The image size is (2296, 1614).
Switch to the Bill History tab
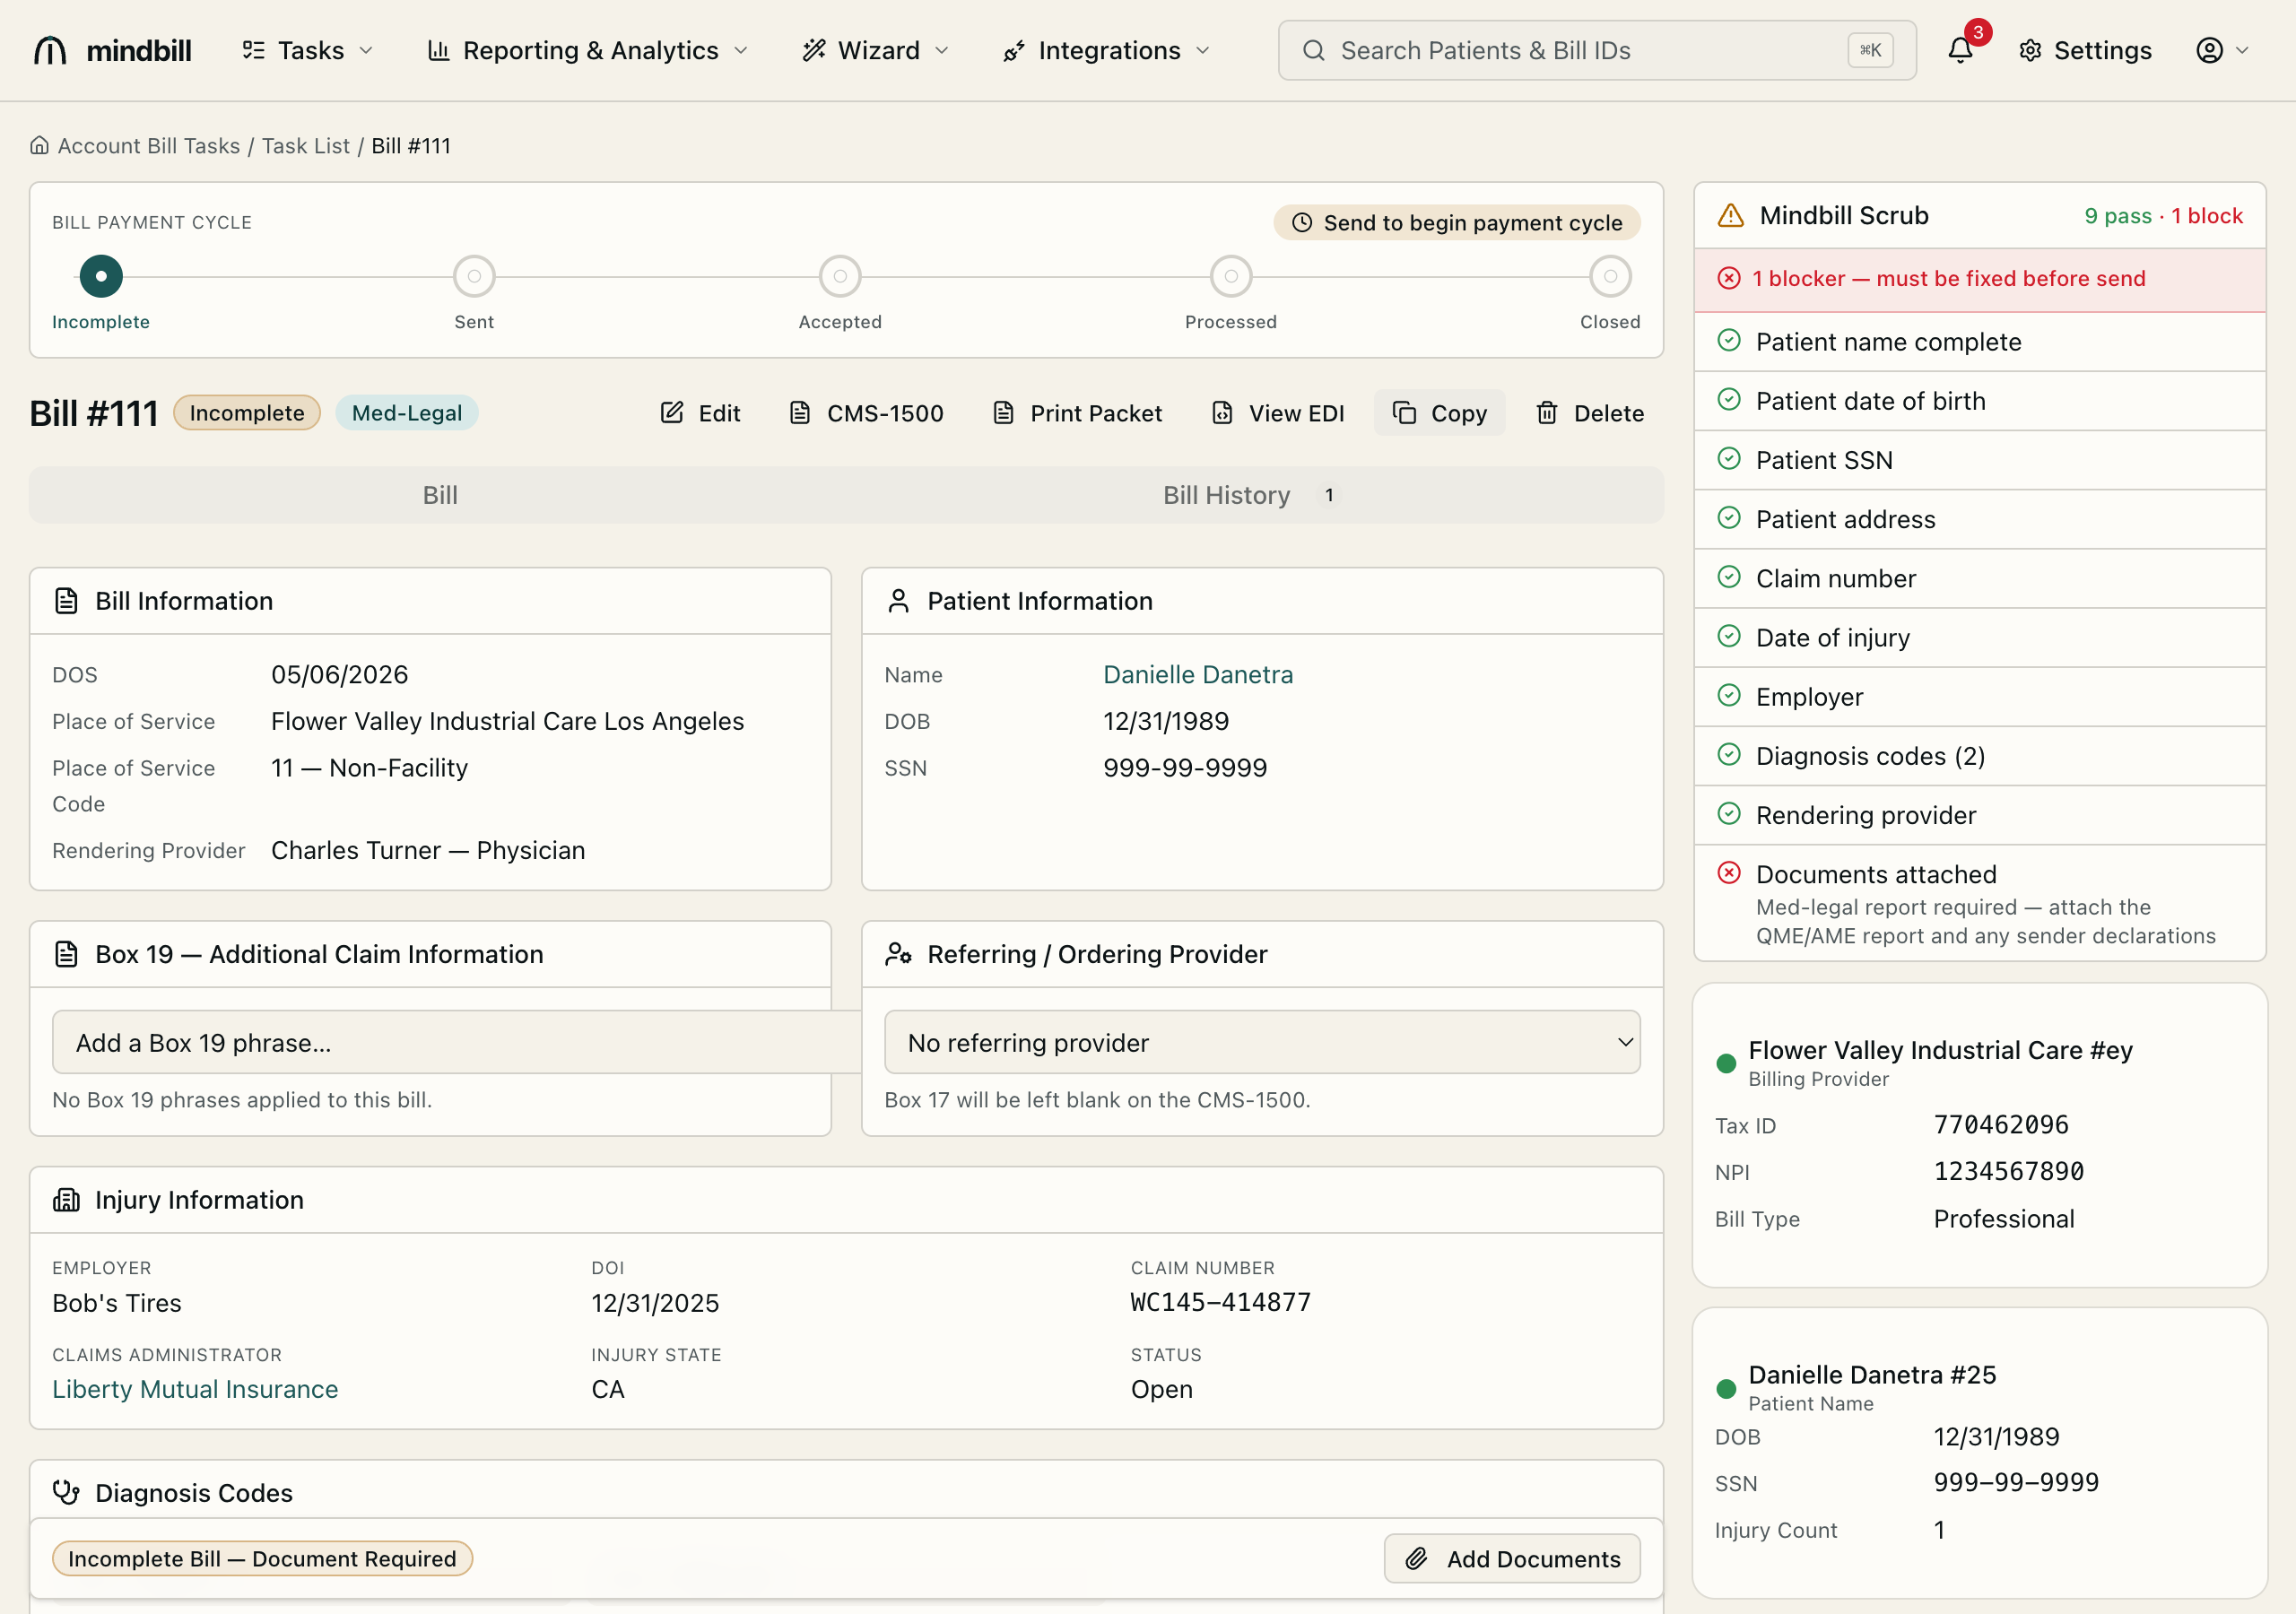pos(1253,494)
